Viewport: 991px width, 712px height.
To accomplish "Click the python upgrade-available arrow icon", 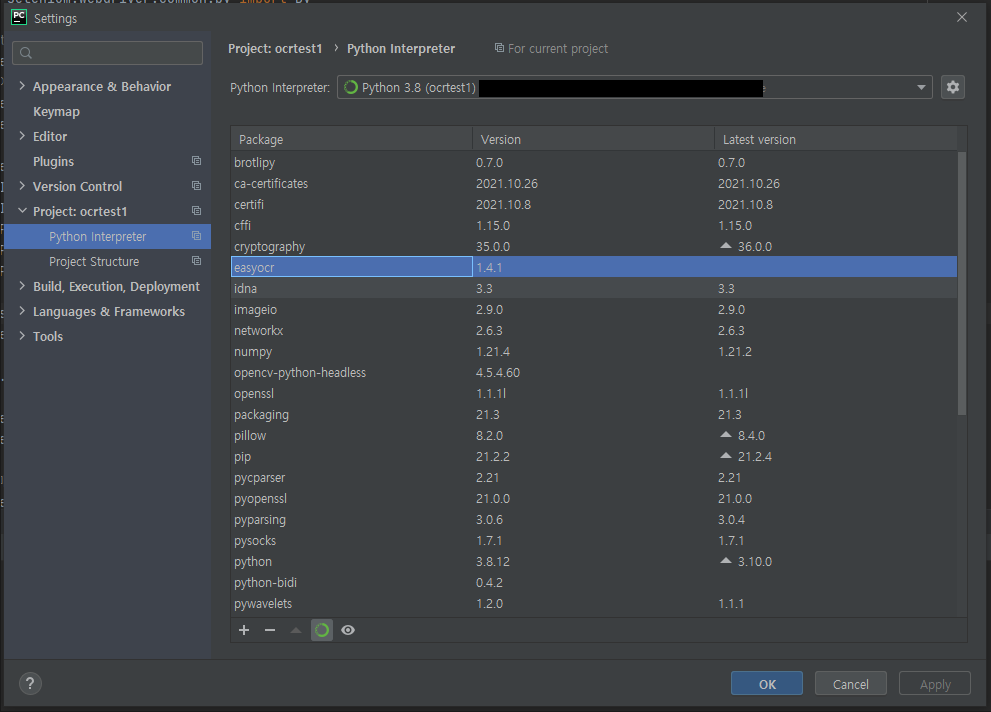I will pyautogui.click(x=726, y=560).
